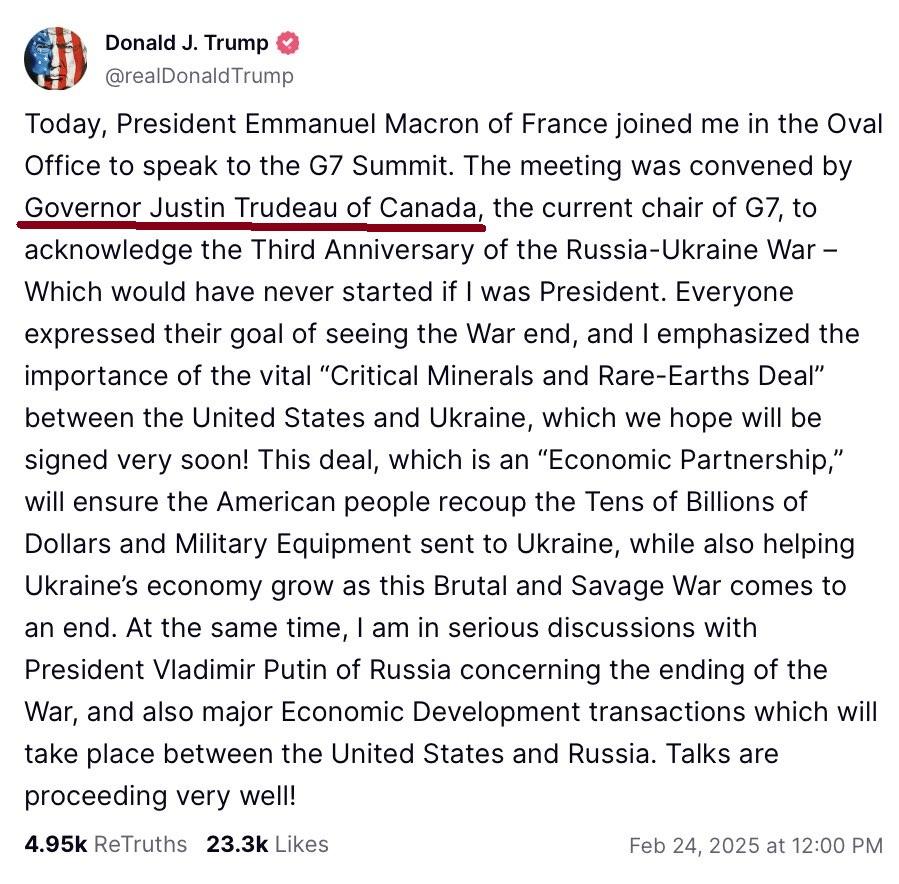
Task: Click the "proceeding very well!" closing line
Action: tap(160, 796)
